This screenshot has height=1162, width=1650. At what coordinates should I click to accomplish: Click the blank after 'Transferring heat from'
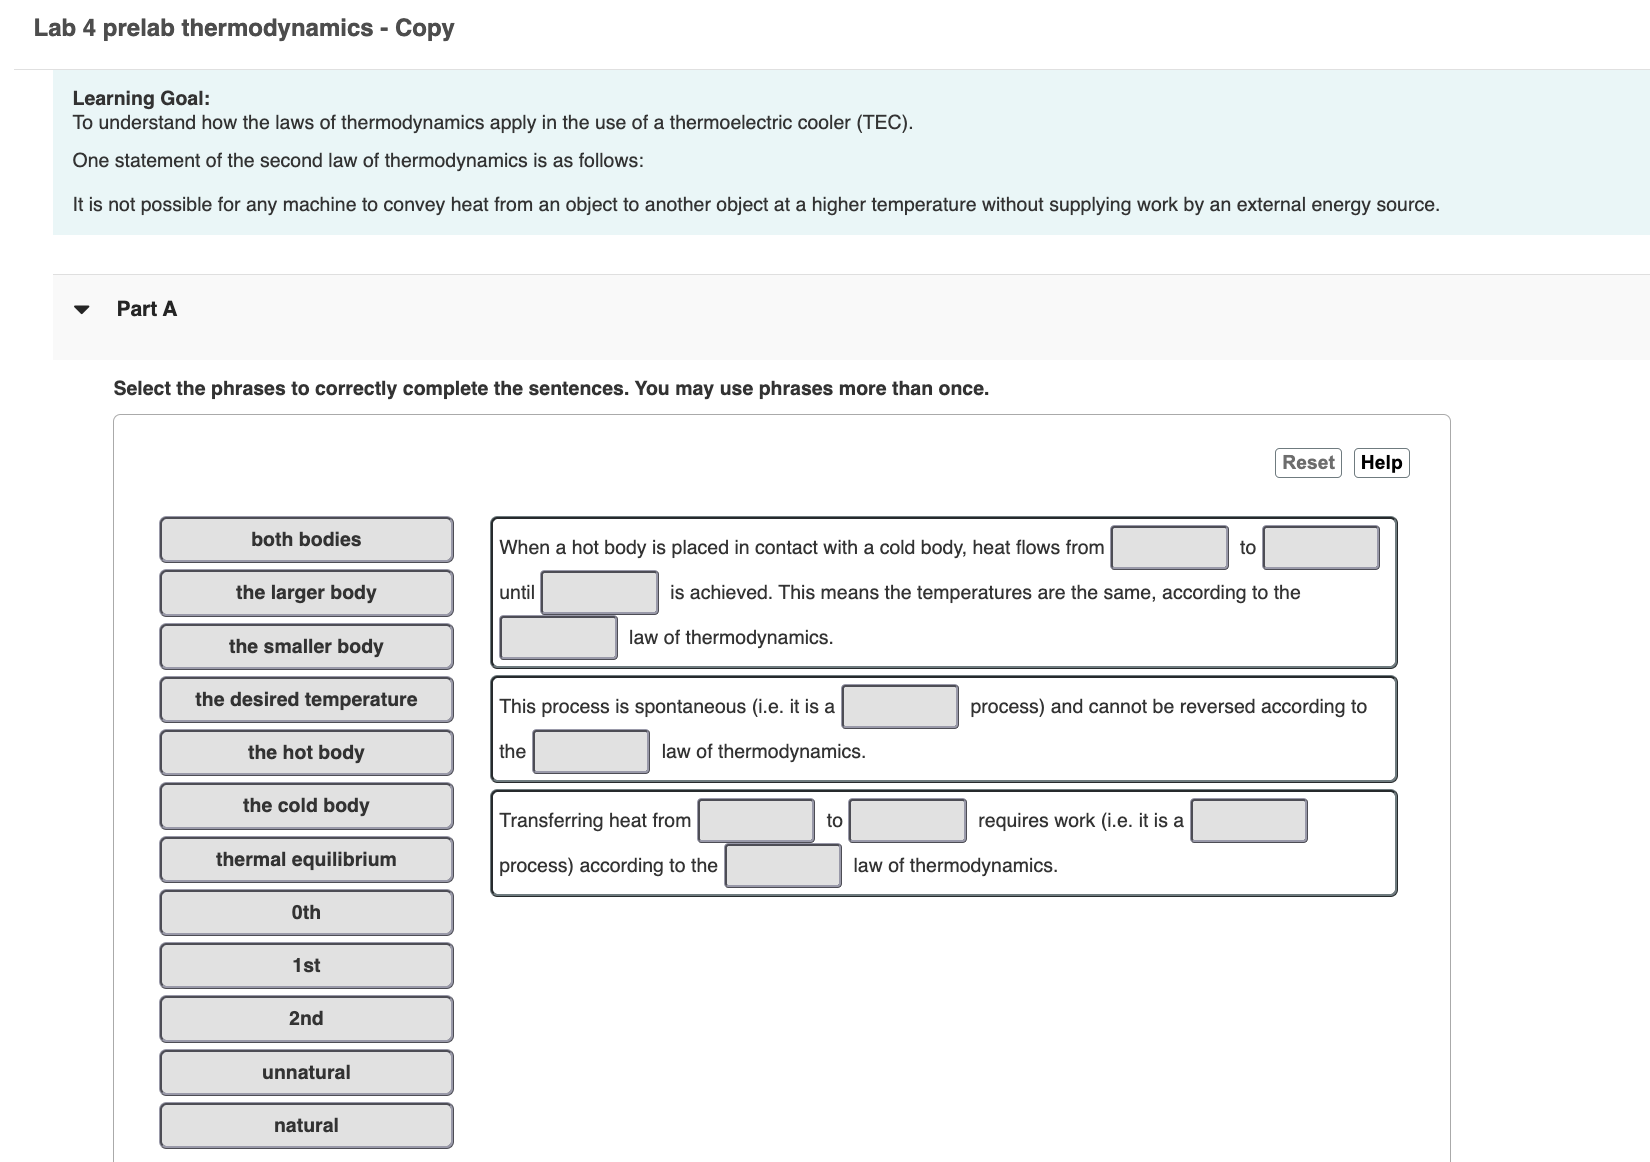756,820
